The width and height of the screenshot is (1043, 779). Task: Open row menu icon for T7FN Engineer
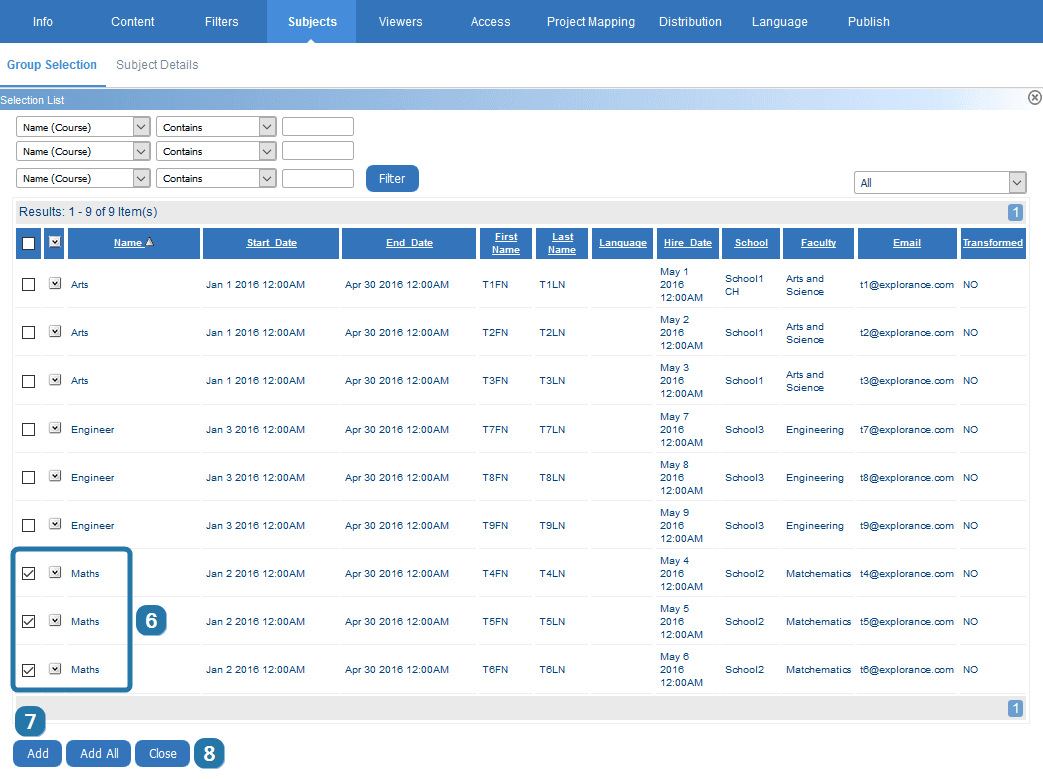click(x=55, y=428)
